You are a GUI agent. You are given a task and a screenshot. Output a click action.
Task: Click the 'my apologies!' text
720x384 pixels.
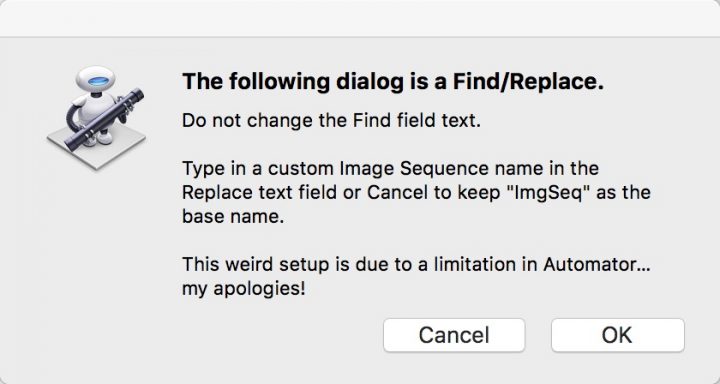pyautogui.click(x=243, y=289)
